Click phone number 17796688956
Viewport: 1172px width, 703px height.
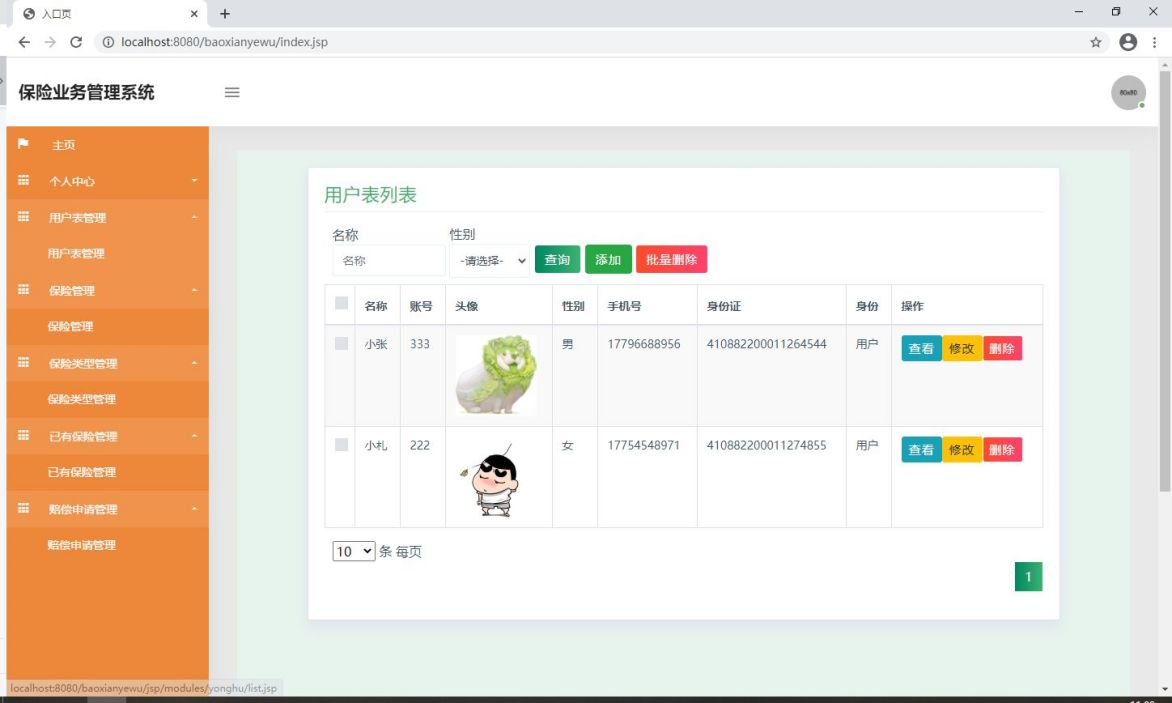644,344
